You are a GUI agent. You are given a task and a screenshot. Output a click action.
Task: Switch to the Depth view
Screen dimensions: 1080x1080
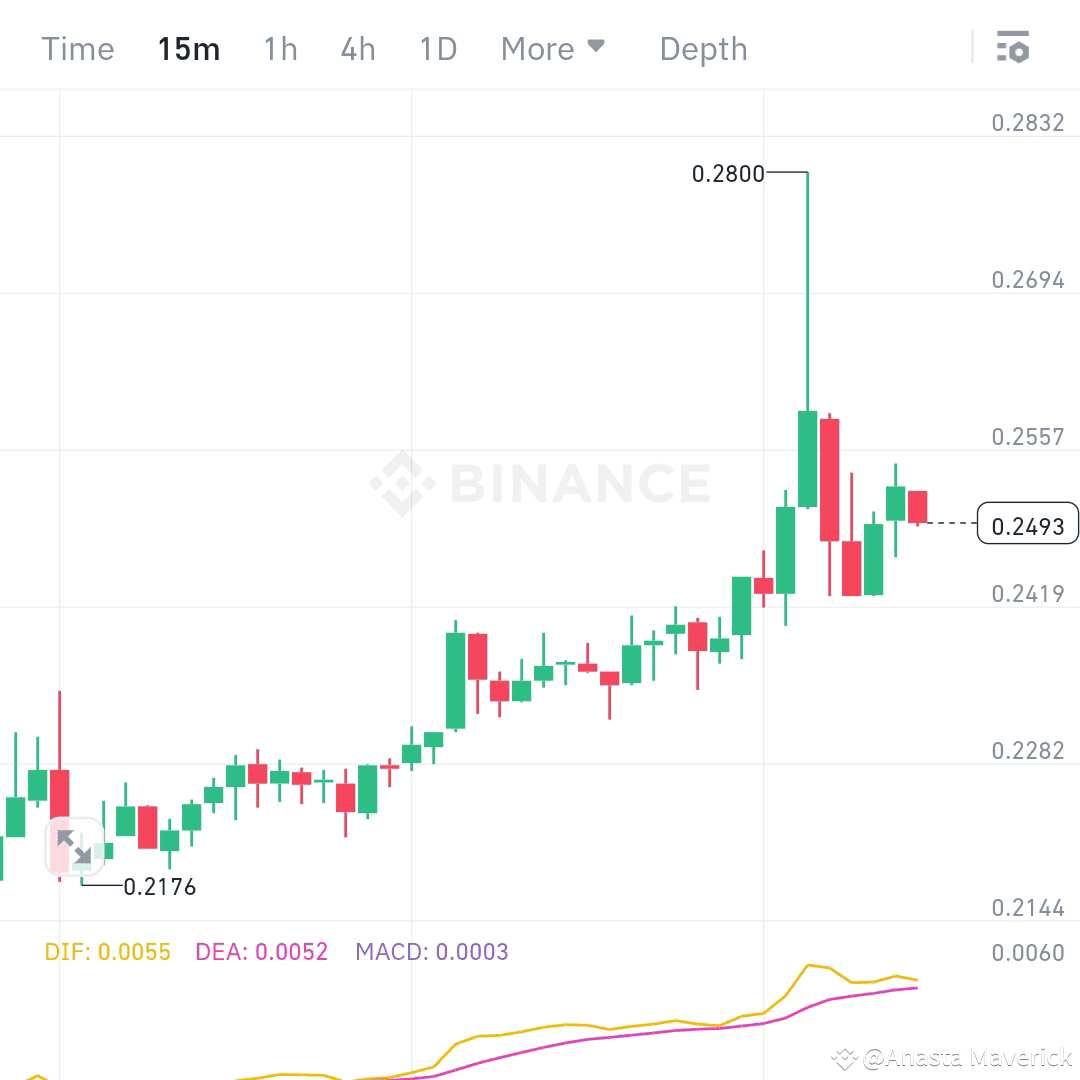703,47
